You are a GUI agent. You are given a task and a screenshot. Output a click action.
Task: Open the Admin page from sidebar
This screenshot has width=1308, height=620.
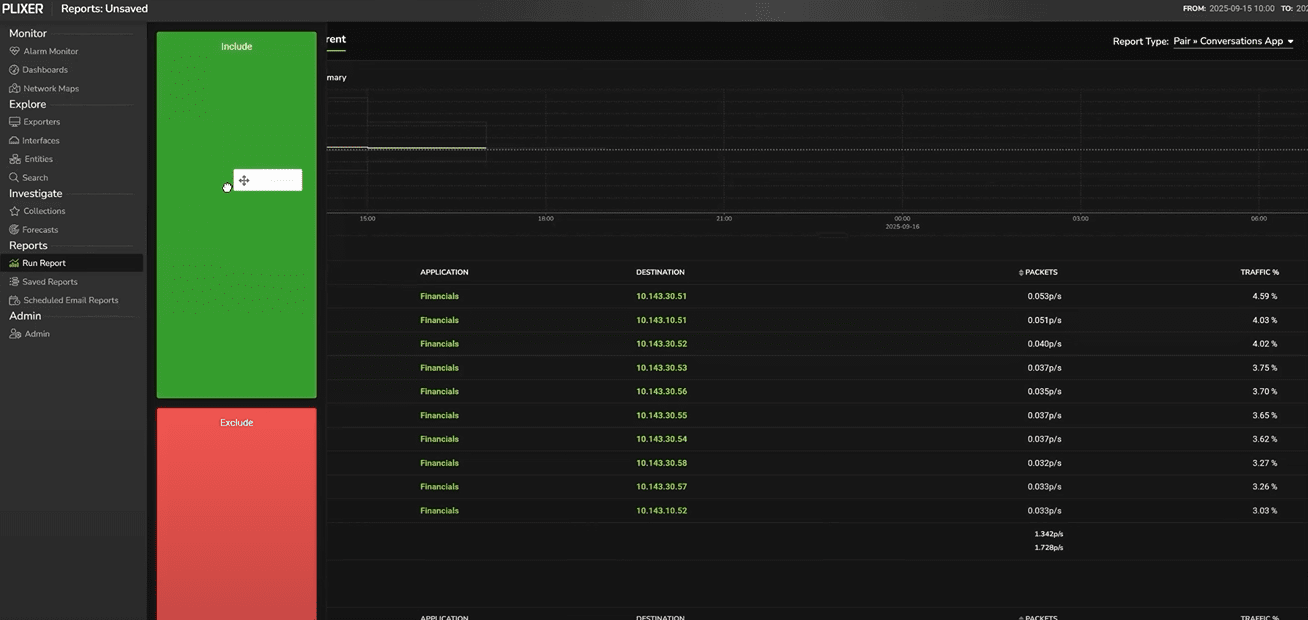click(x=36, y=334)
